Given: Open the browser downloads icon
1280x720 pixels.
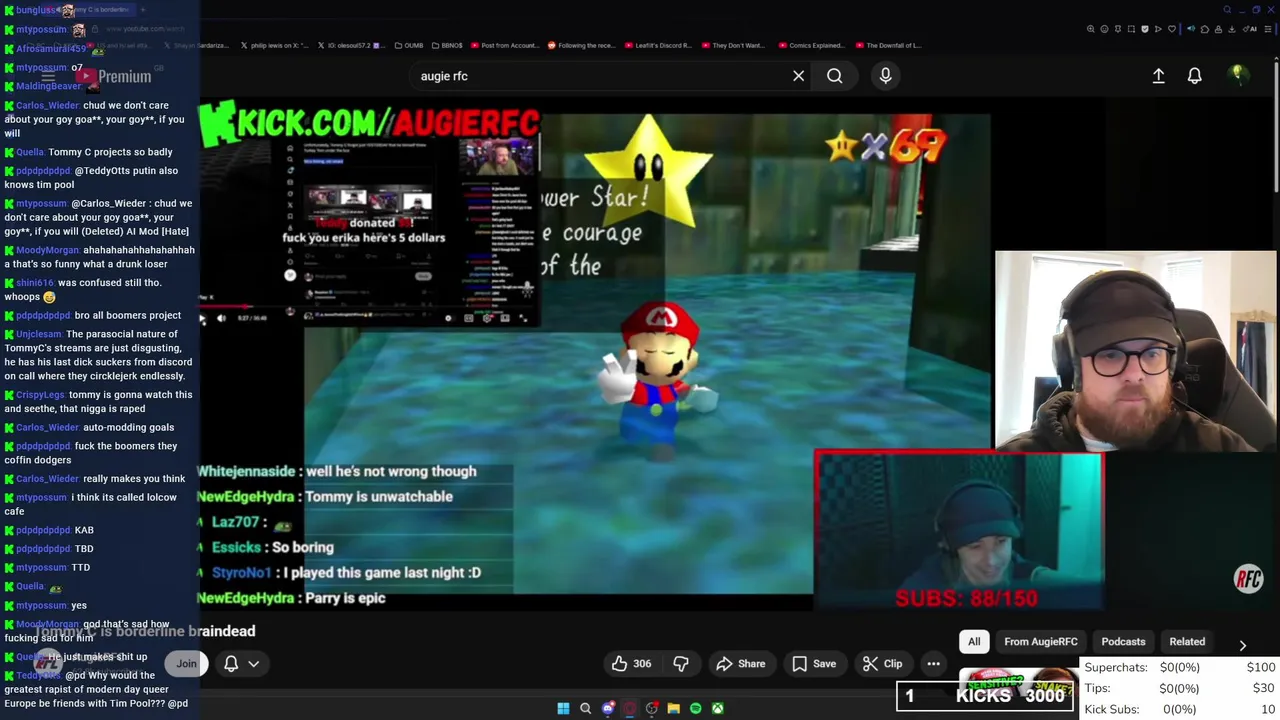Looking at the screenshot, I should 1232,29.
